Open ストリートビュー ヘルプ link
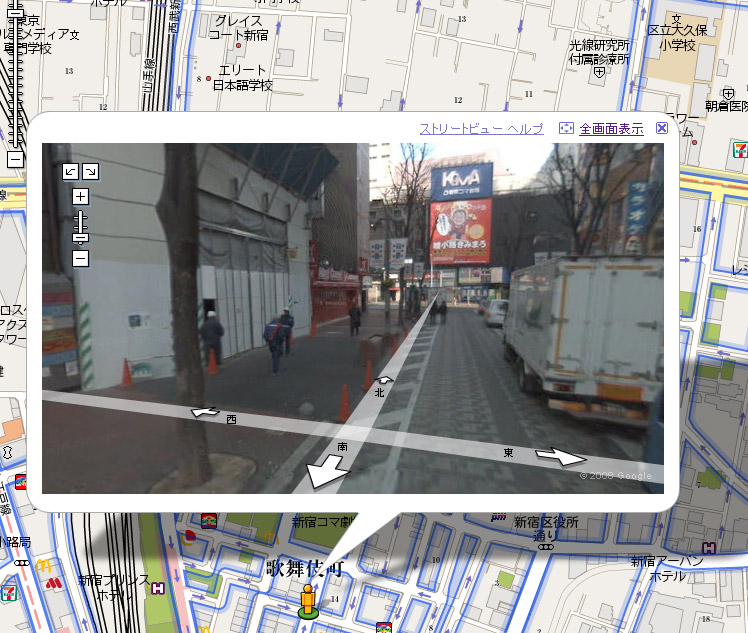 point(481,129)
